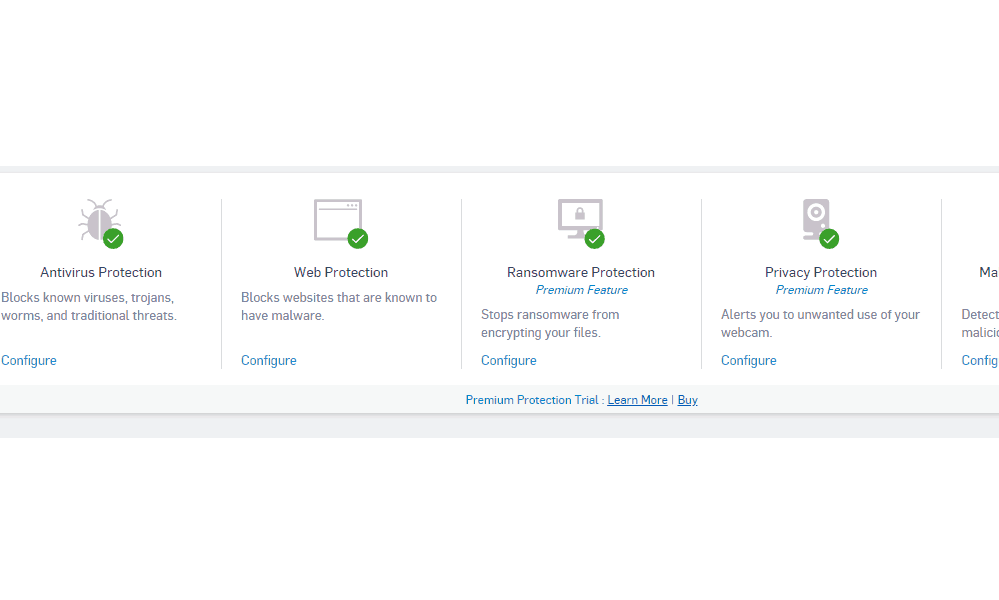This screenshot has width=999, height=600.
Task: Select the Antivirus Protection title
Action: 101,273
